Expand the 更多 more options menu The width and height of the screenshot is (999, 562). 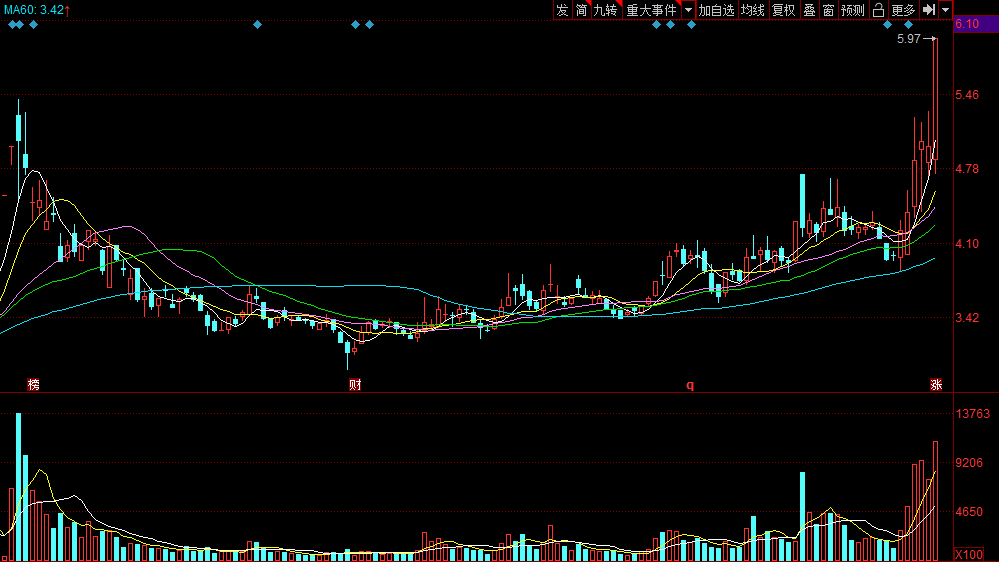tap(903, 10)
